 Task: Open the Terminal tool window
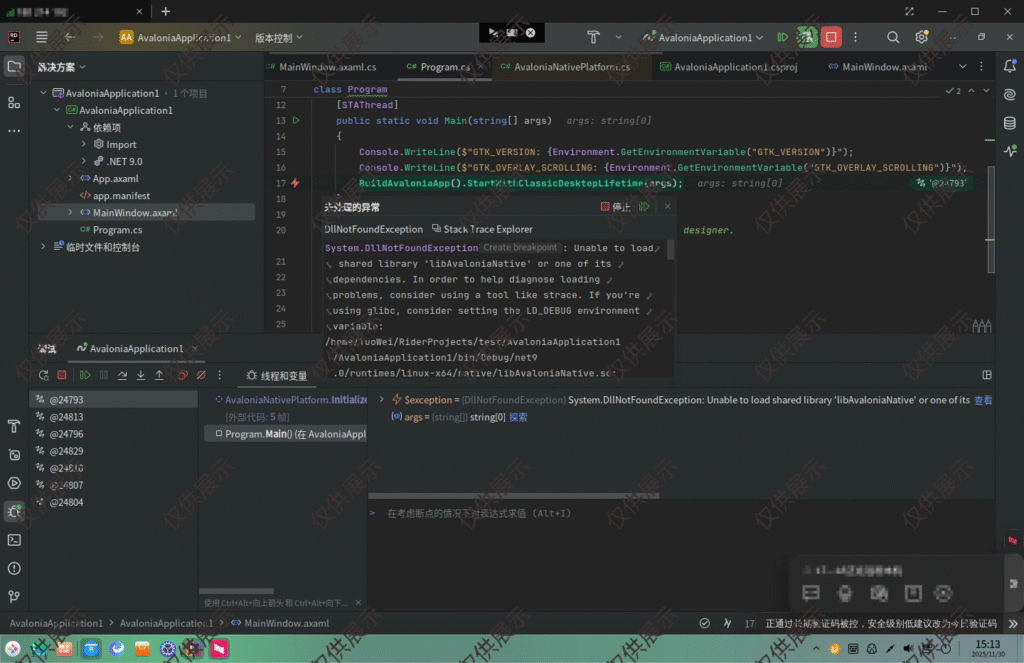click(14, 540)
